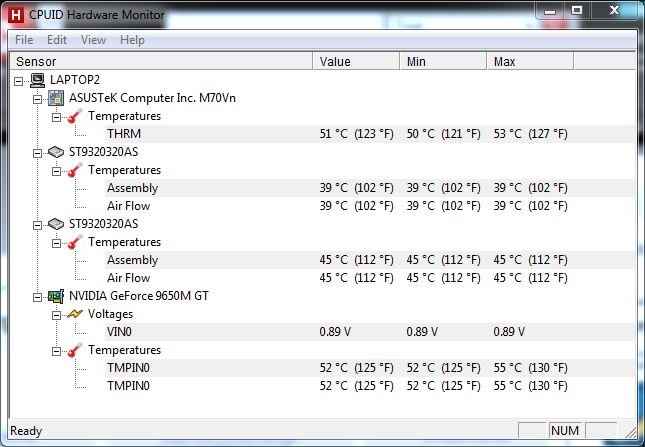Click the thermometer icon under NVIDIA GeForce
Image resolution: width=645 pixels, height=447 pixels.
click(76, 350)
